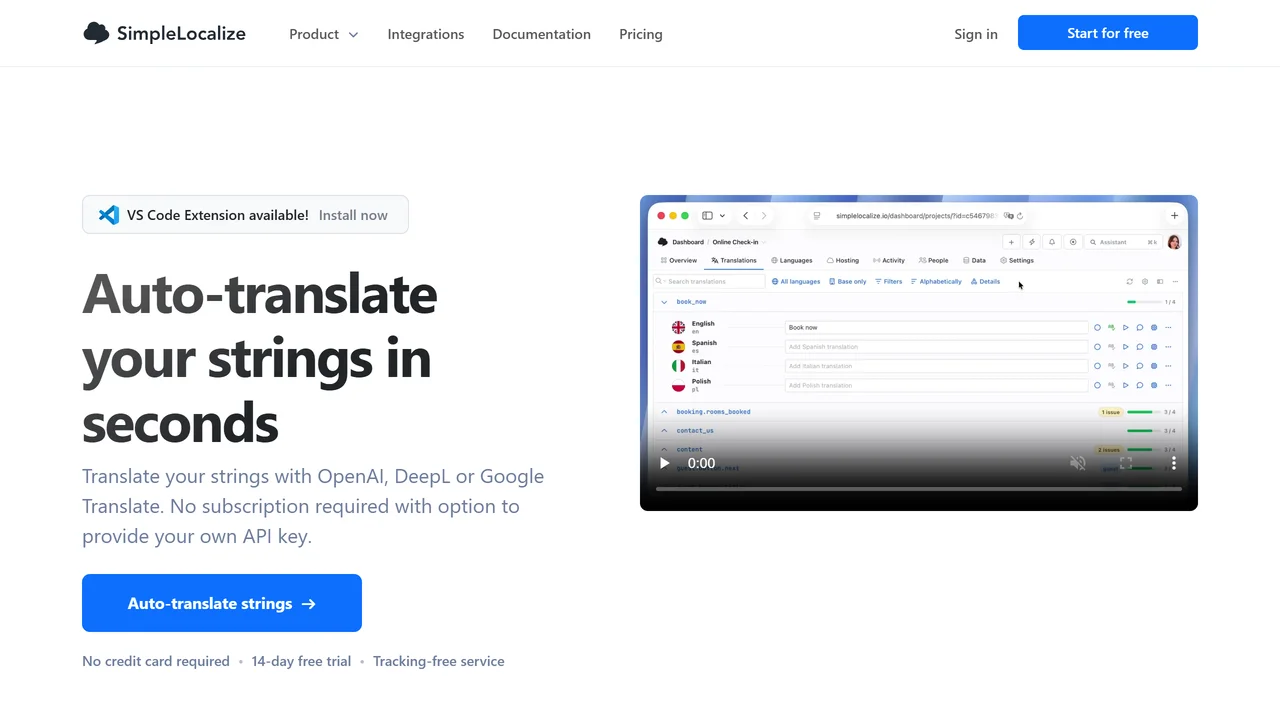Viewport: 1280px width, 720px height.
Task: Click the SimpleLocalize cloud logo
Action: coord(96,33)
